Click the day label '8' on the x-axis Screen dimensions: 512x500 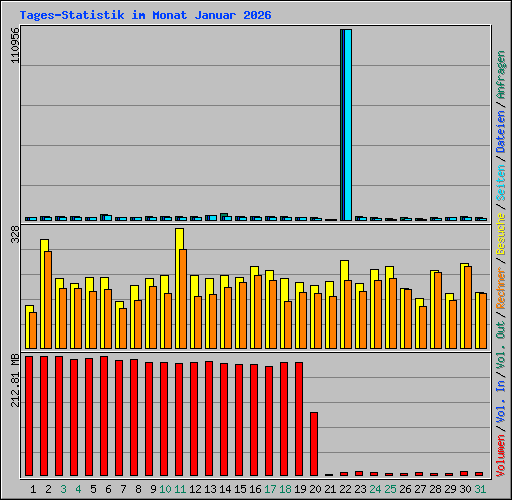click(138, 489)
